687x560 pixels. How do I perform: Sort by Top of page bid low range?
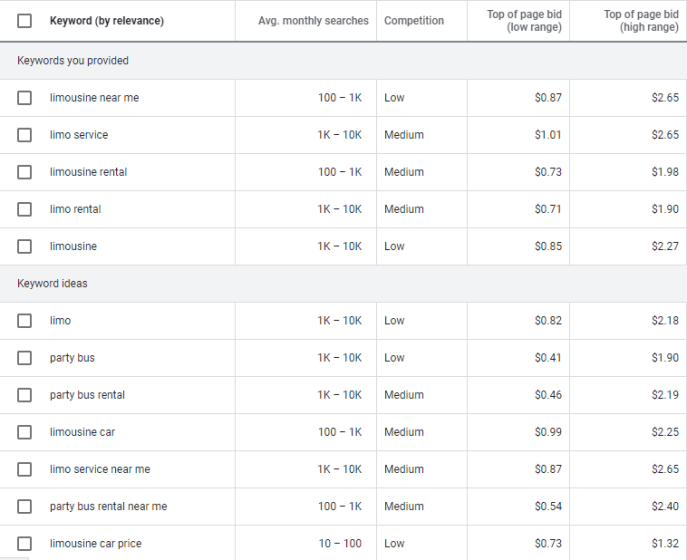click(524, 21)
